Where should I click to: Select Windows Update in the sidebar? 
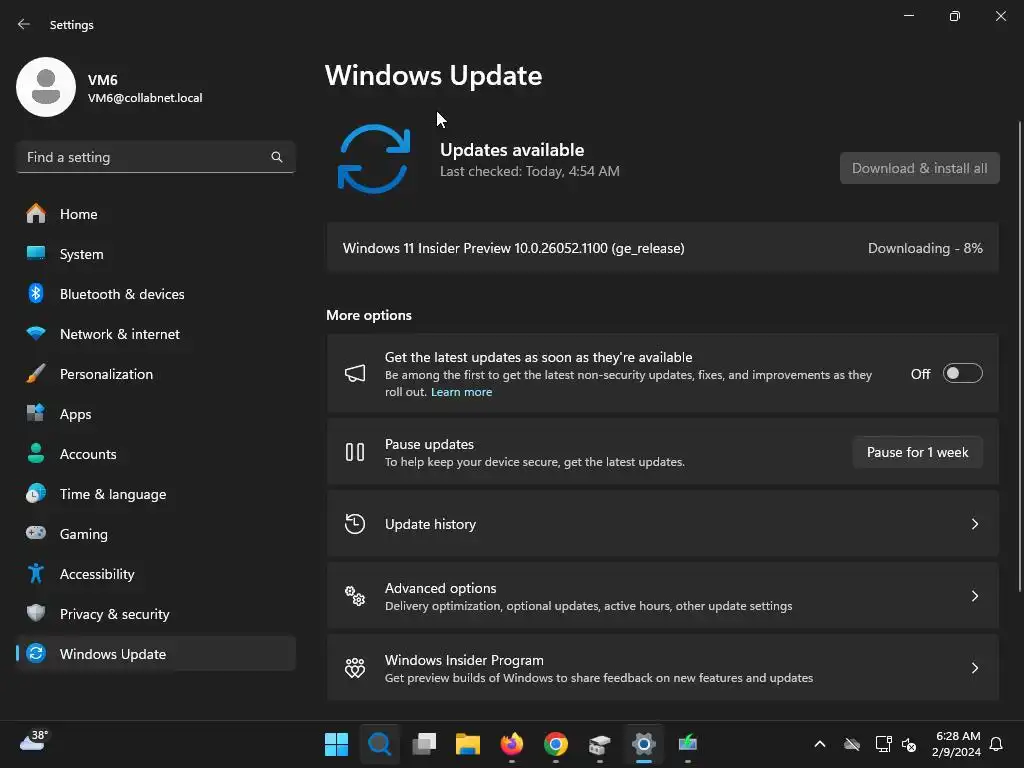tap(156, 653)
